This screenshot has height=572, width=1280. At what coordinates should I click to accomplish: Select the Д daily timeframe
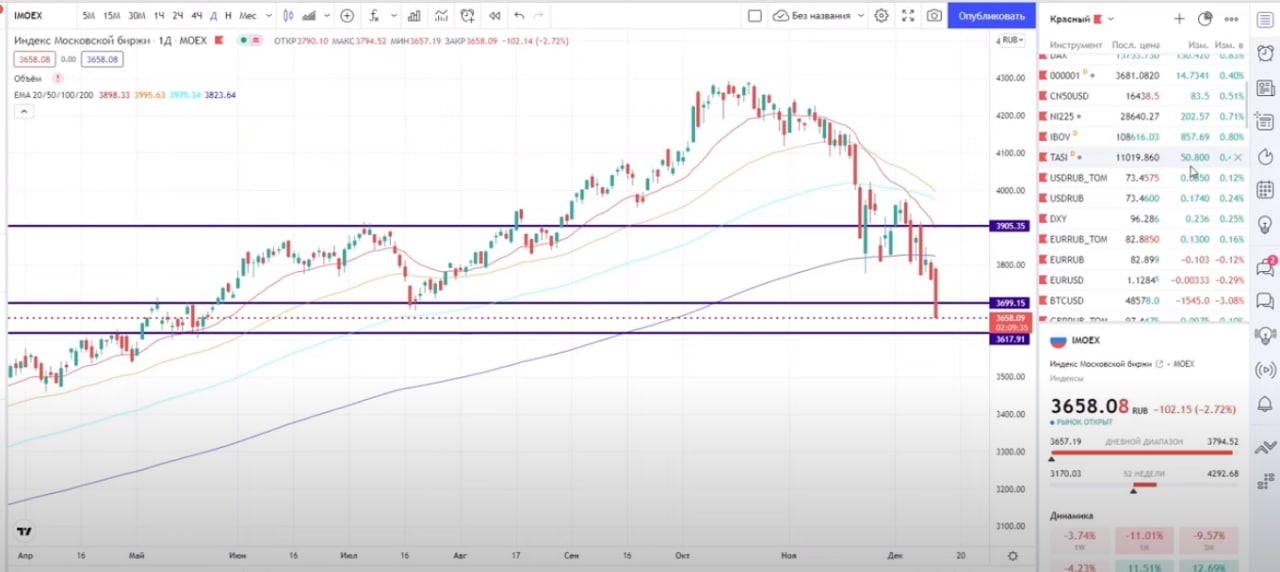click(x=213, y=16)
